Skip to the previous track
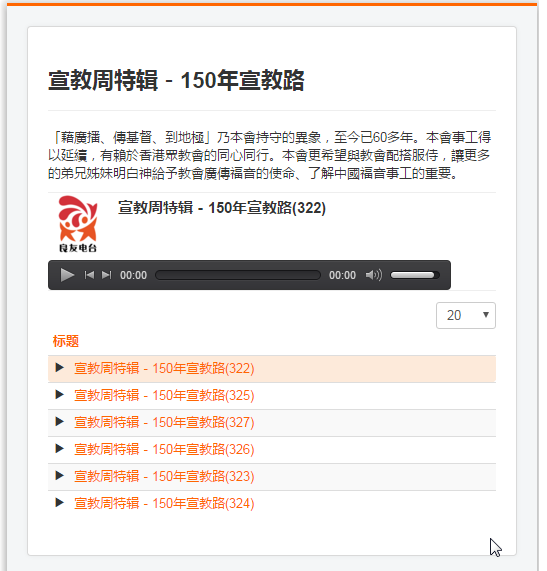The width and height of the screenshot is (547, 571). [89, 275]
